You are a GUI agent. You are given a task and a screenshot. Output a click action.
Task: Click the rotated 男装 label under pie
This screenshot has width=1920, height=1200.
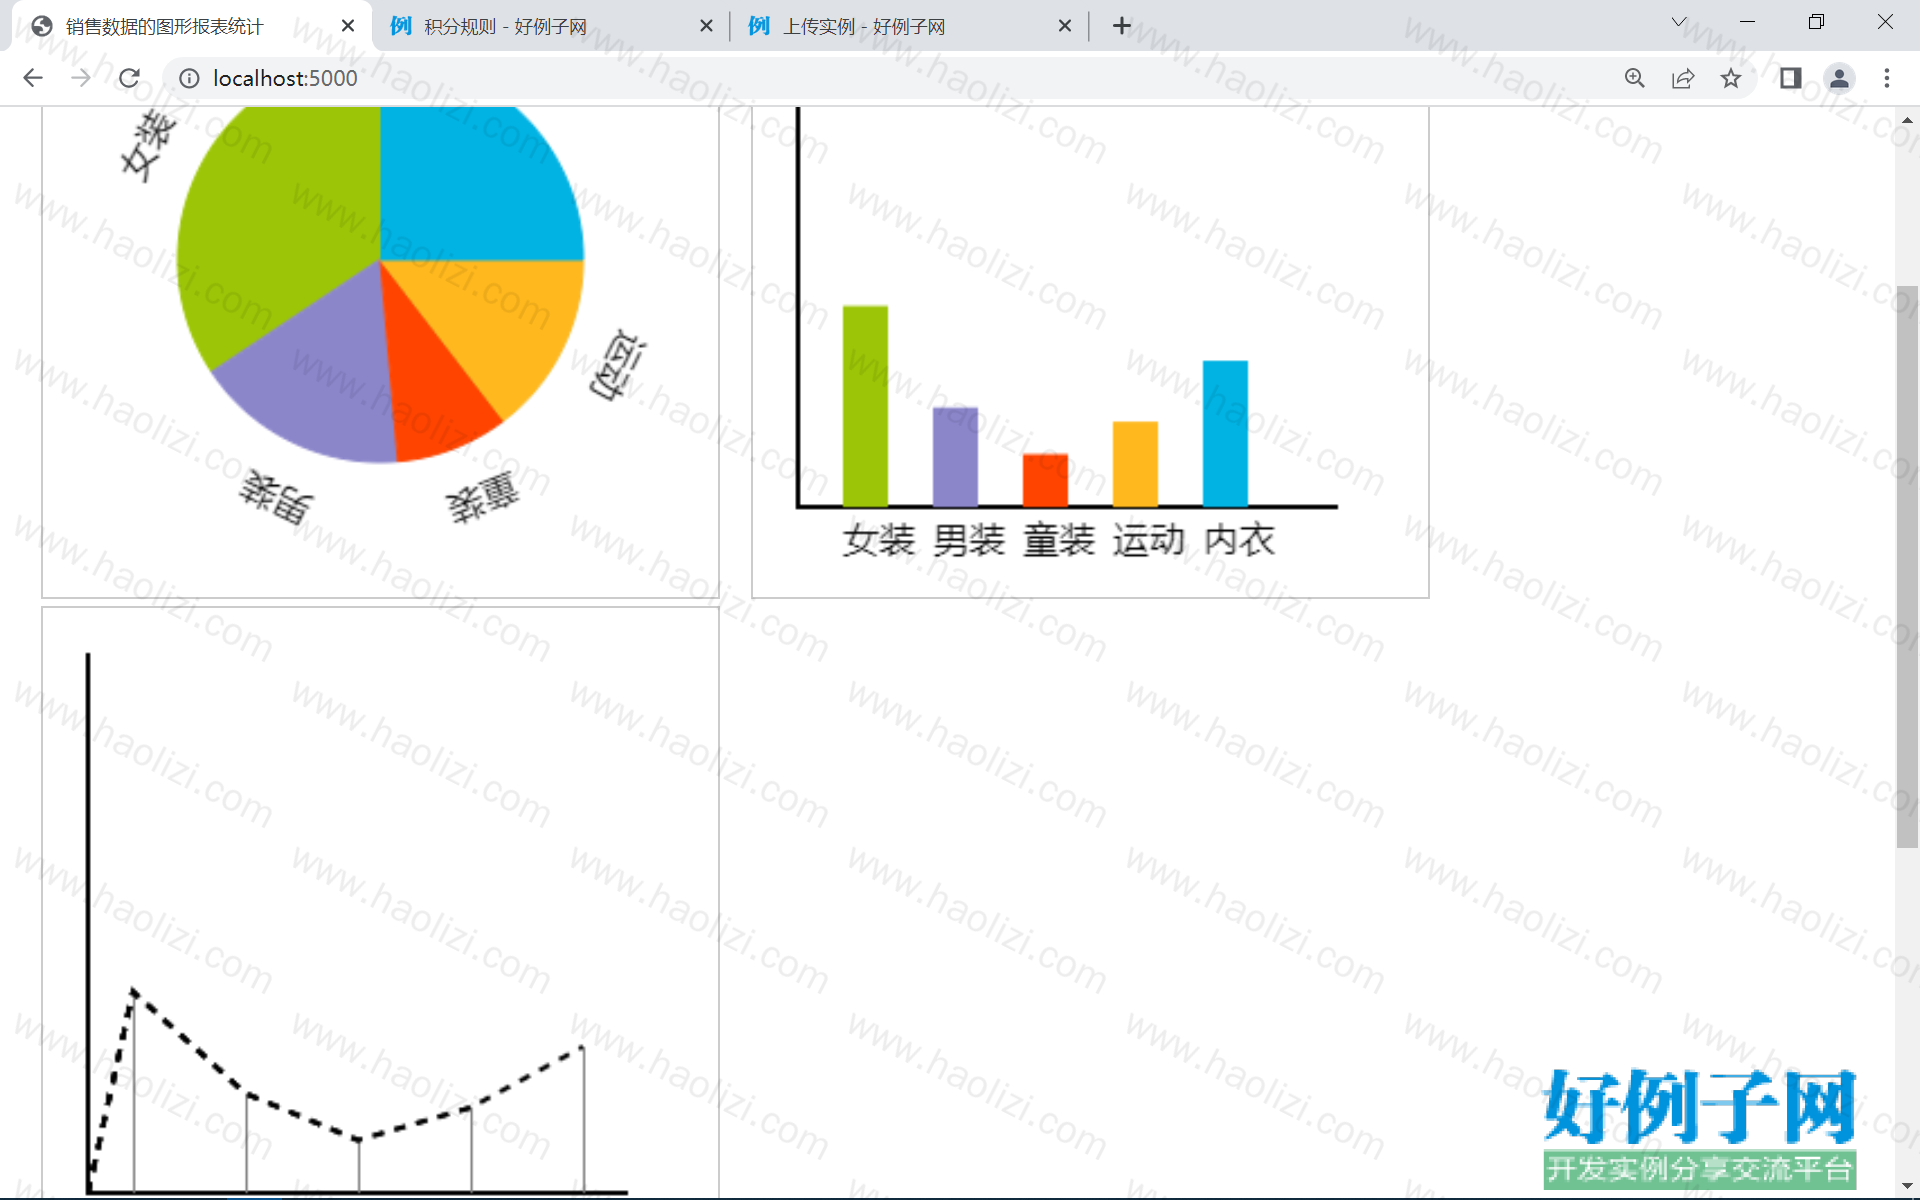click(x=277, y=496)
